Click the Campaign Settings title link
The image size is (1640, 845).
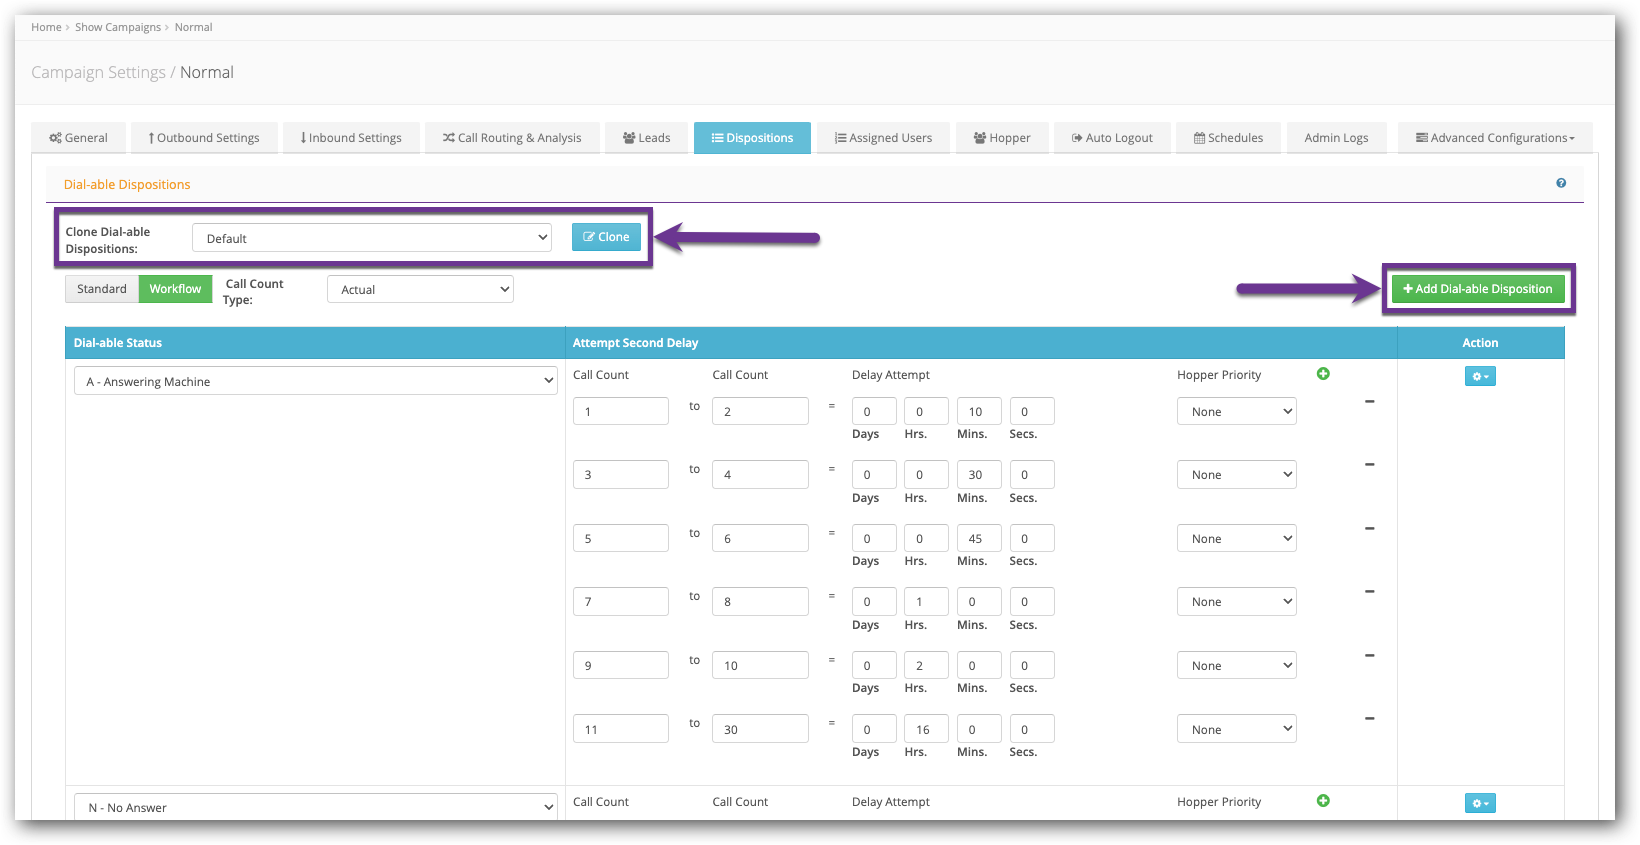98,72
